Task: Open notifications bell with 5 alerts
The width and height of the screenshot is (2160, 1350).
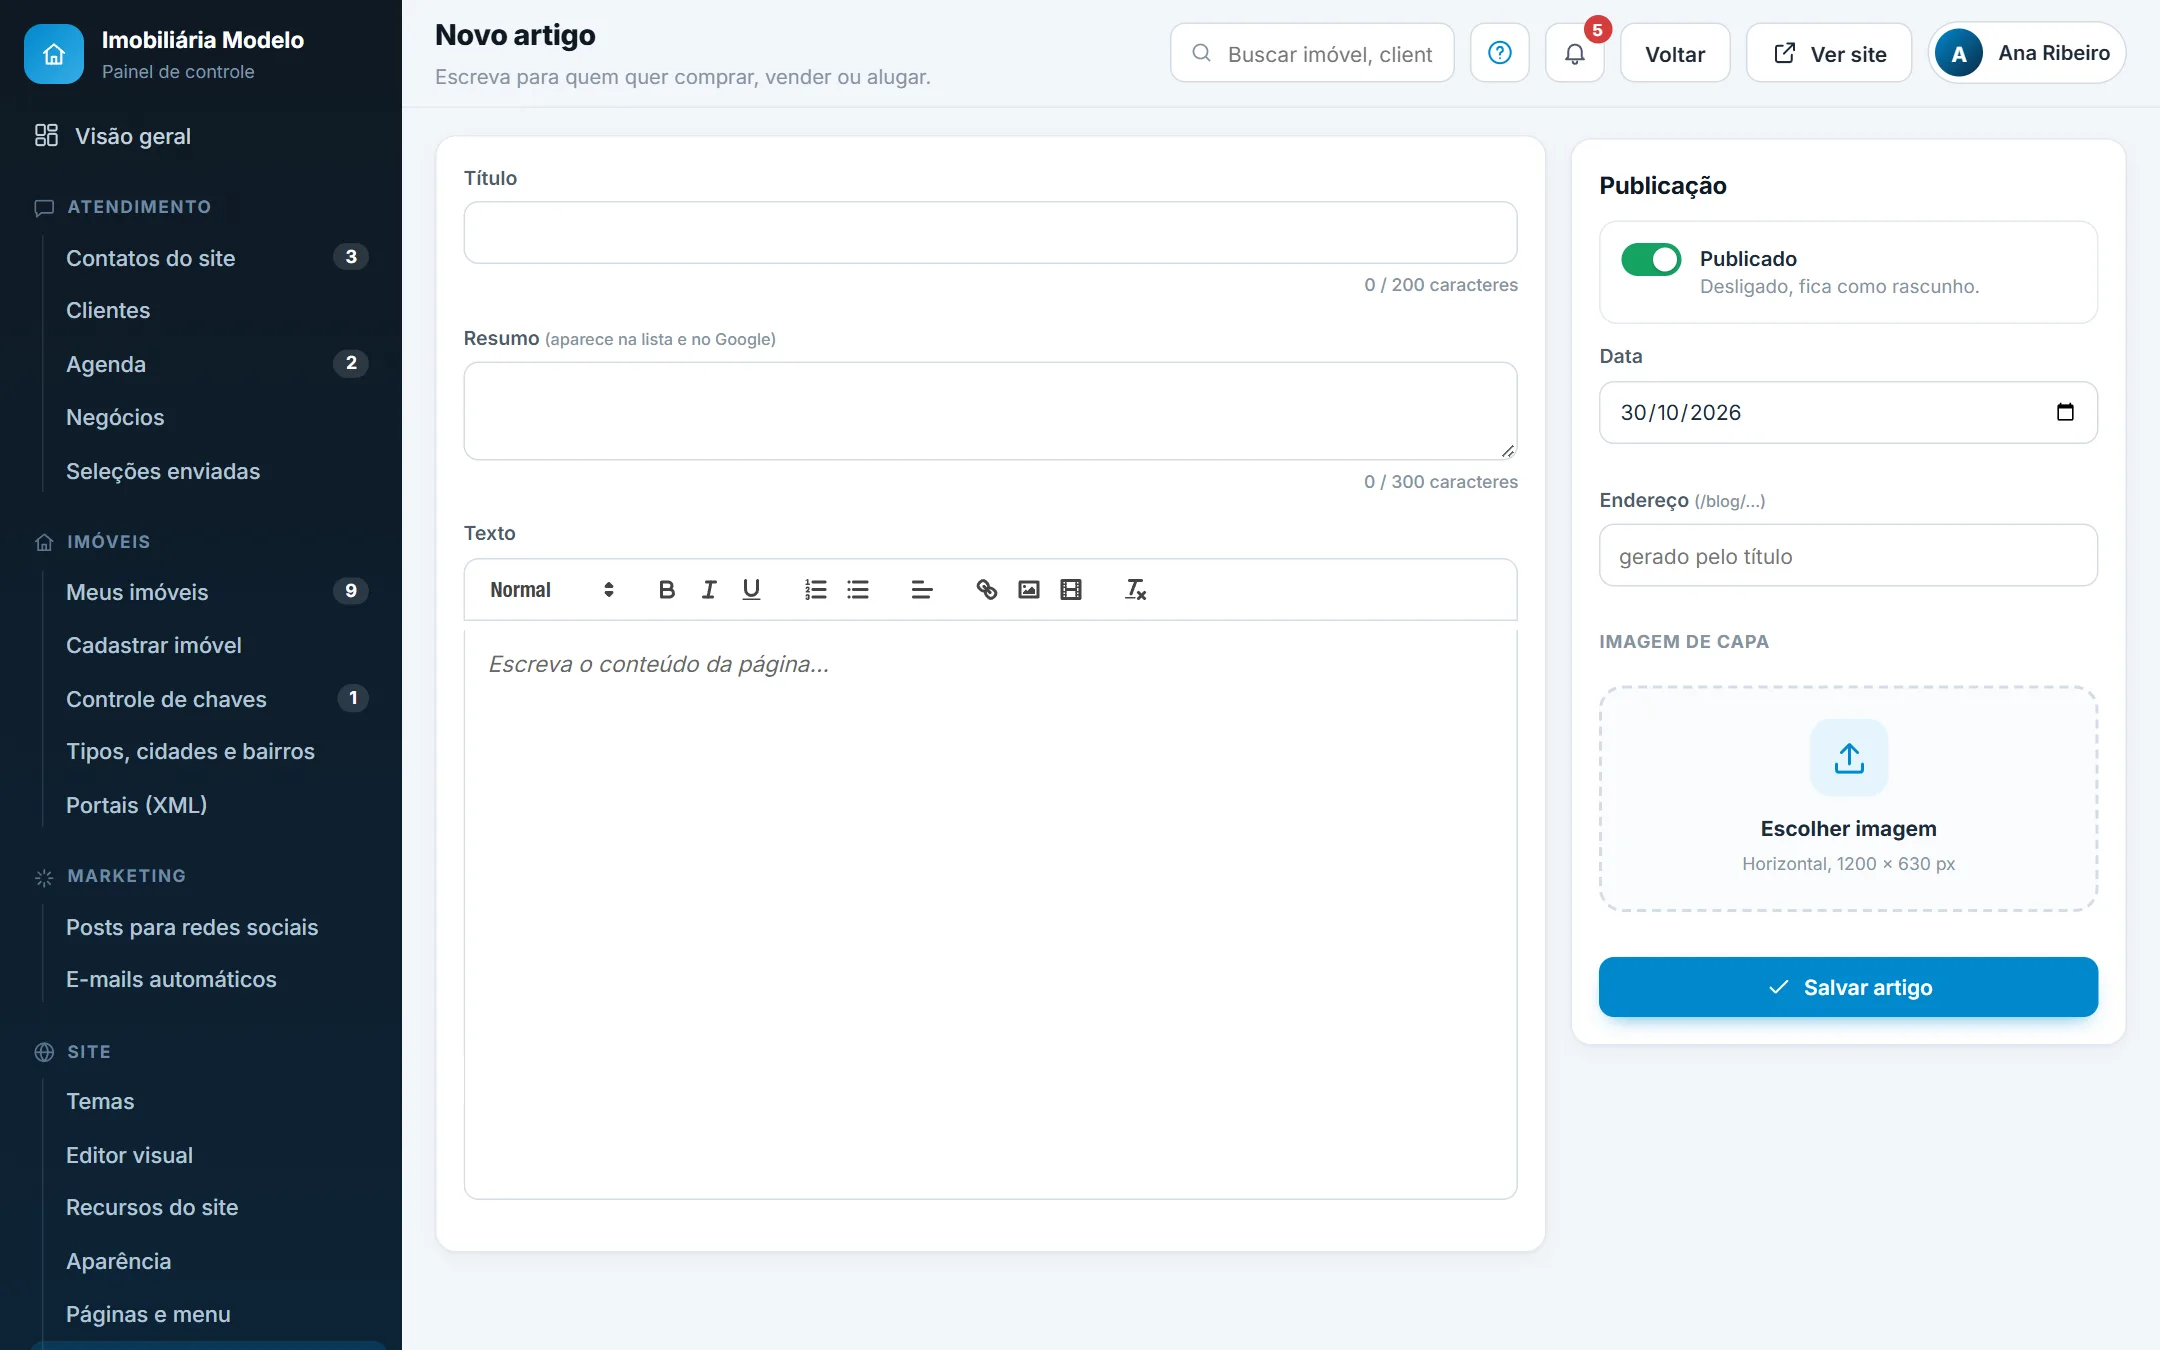Action: [1575, 53]
